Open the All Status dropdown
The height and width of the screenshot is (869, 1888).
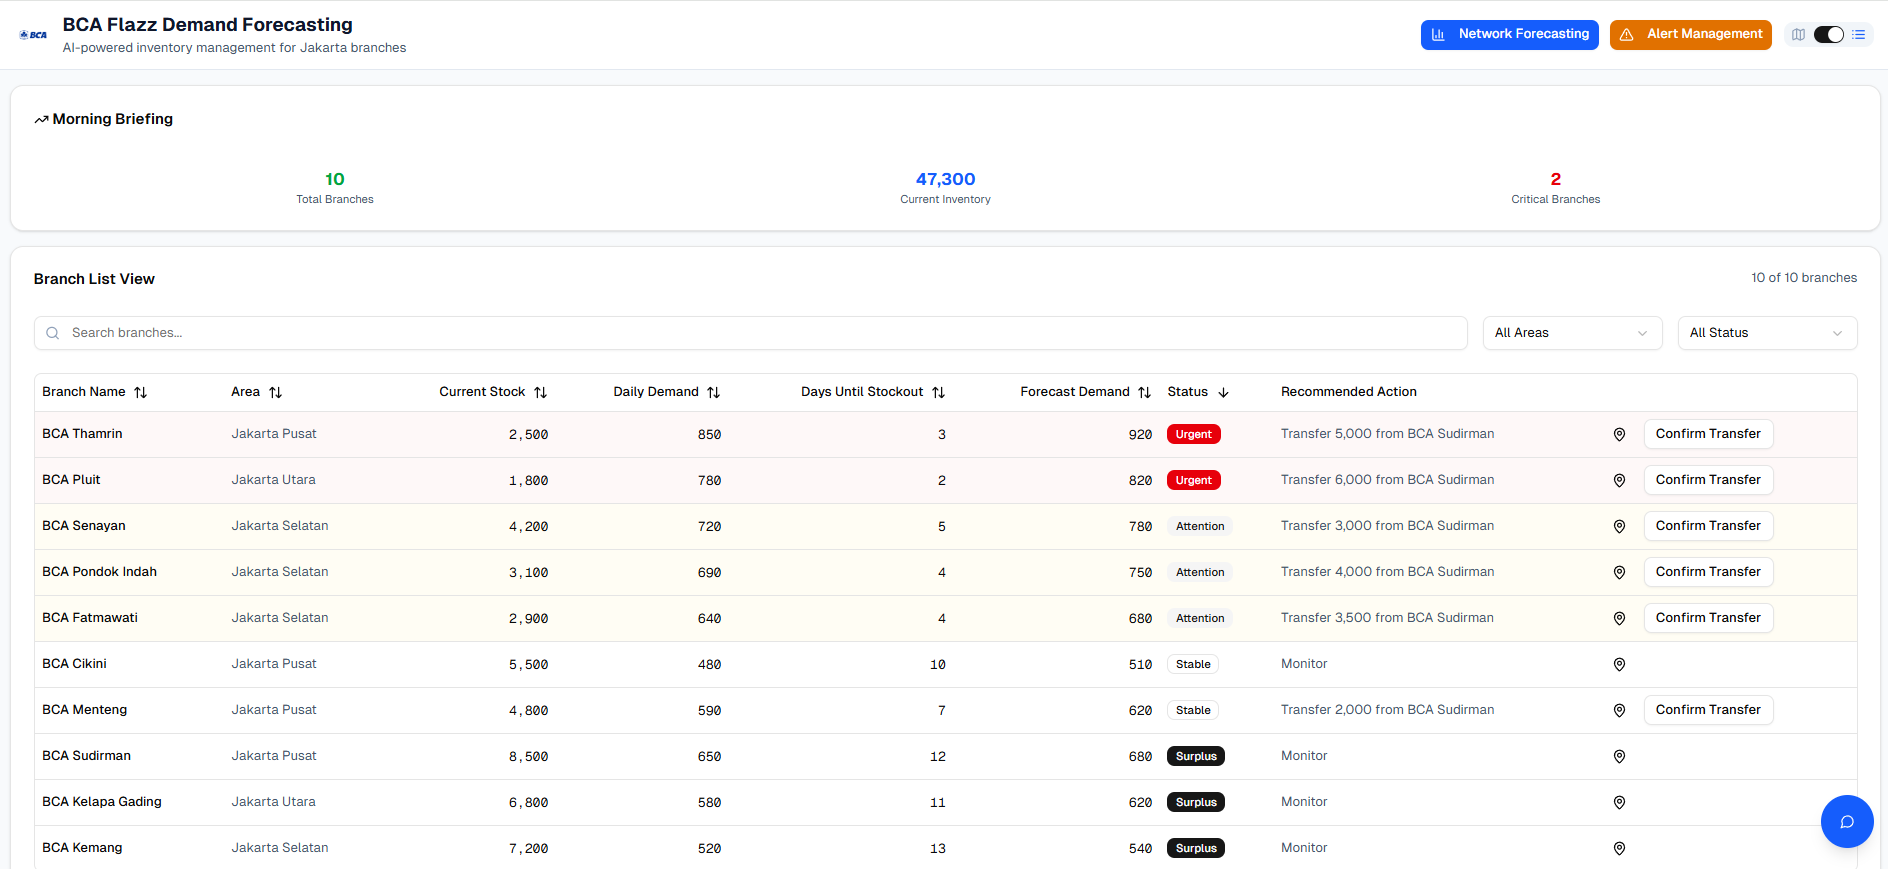(x=1767, y=333)
